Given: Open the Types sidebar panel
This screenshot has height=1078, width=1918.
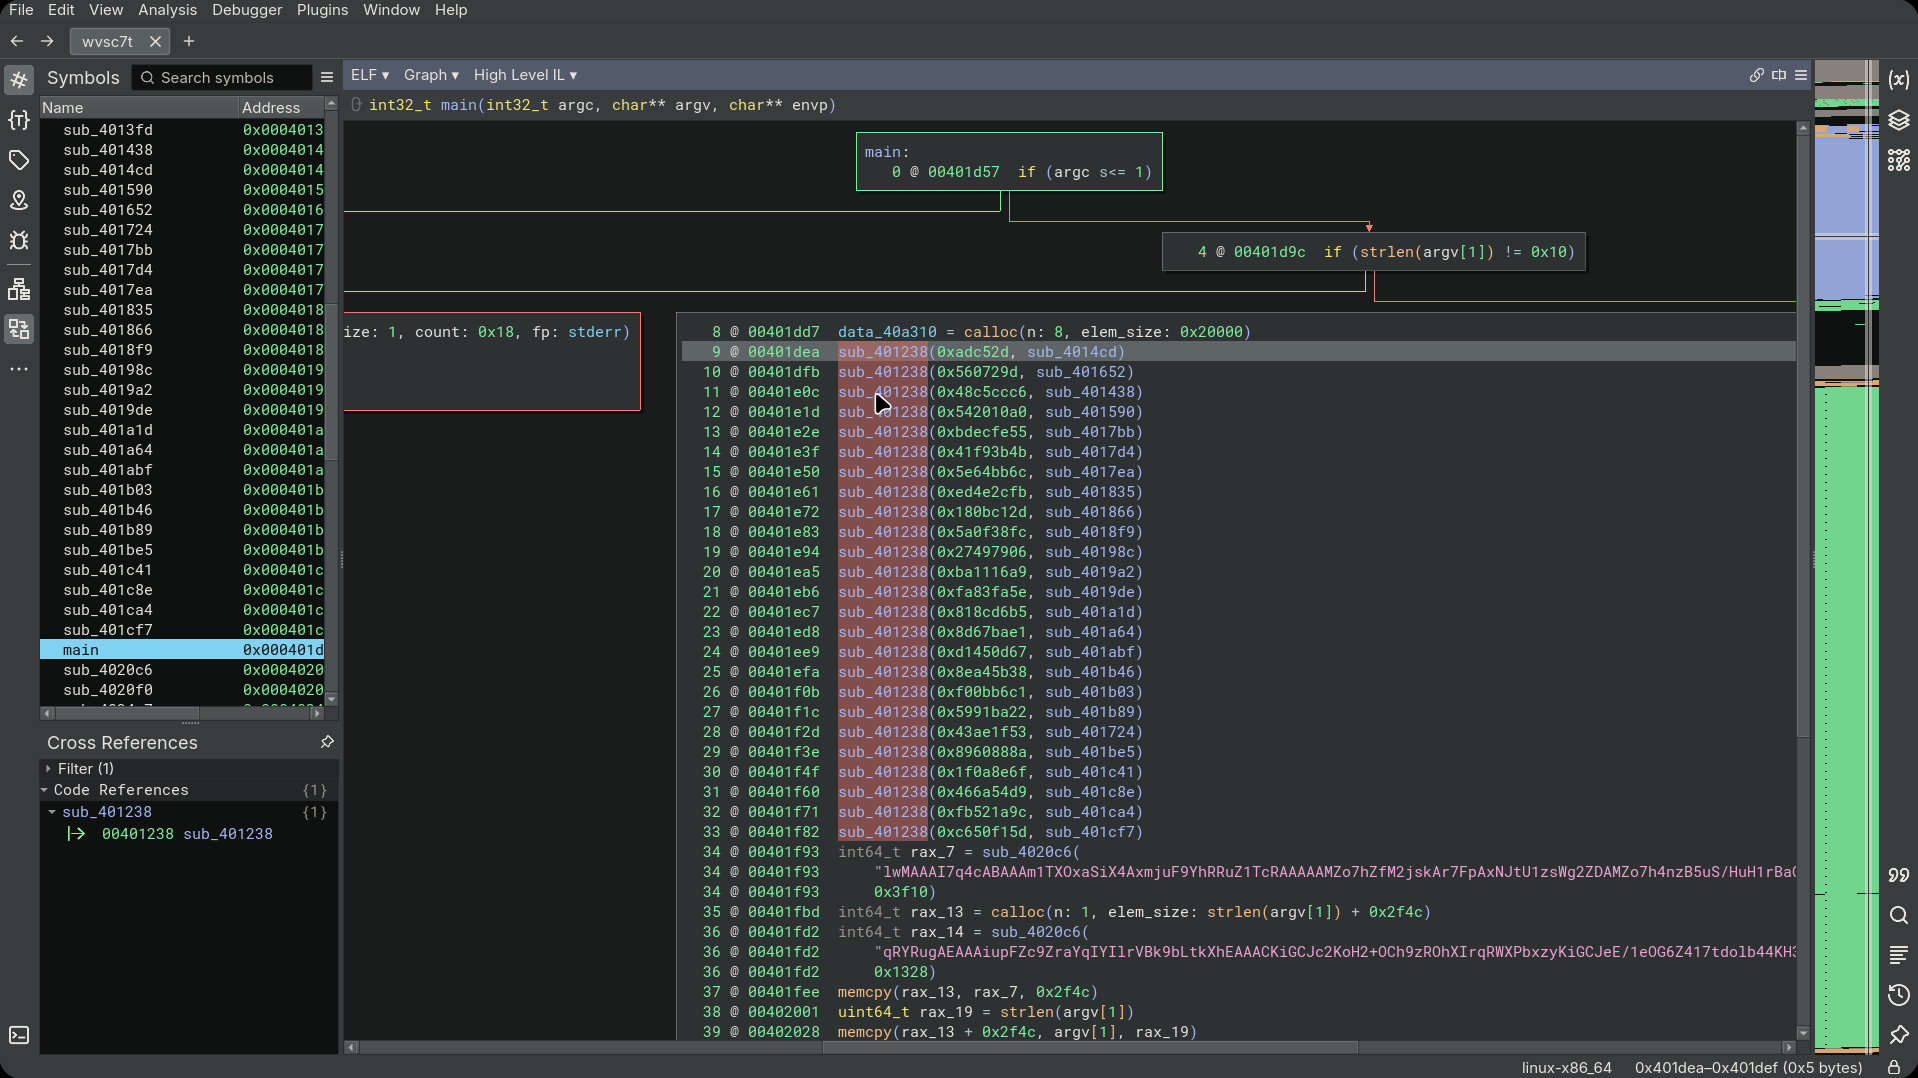Looking at the screenshot, I should pyautogui.click(x=19, y=120).
